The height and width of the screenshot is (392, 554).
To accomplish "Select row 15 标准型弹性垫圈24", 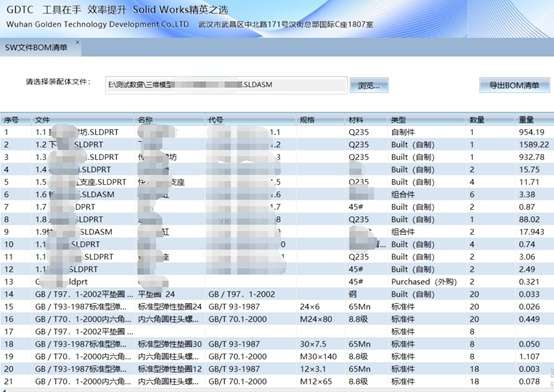I will tap(277, 307).
